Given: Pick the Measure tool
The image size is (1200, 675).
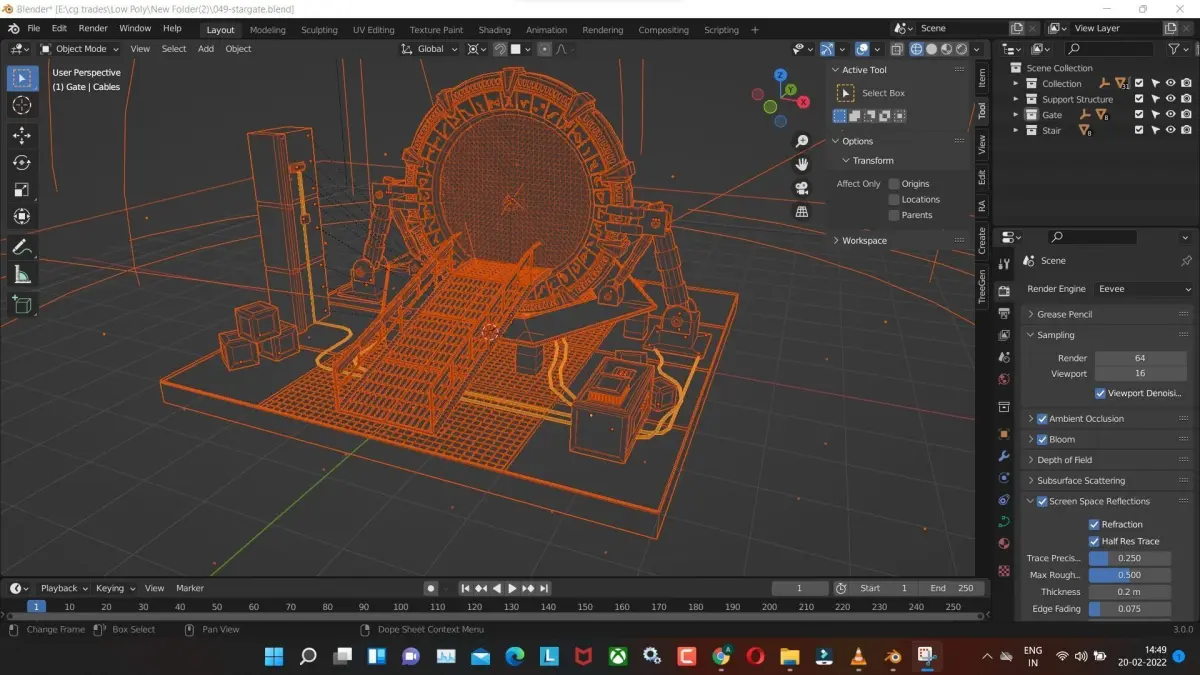Looking at the screenshot, I should click(21, 274).
